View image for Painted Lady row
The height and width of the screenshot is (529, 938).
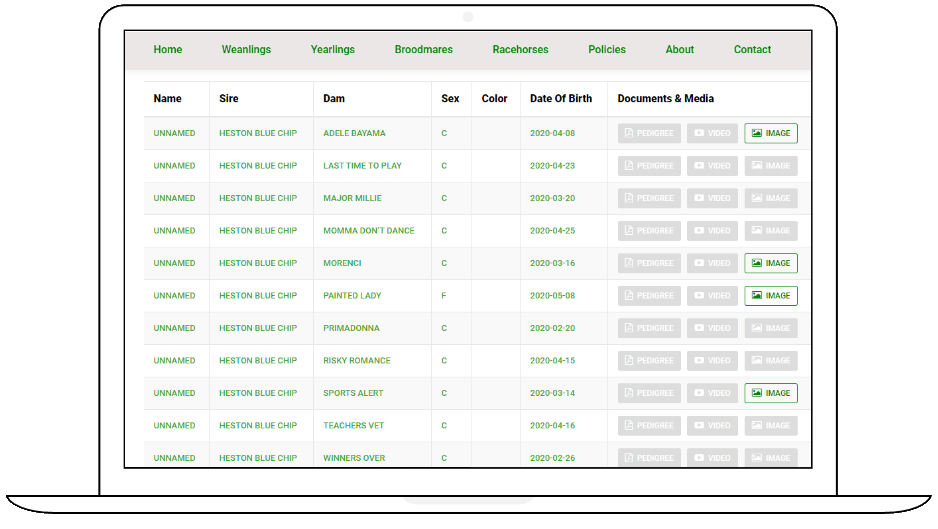click(770, 296)
